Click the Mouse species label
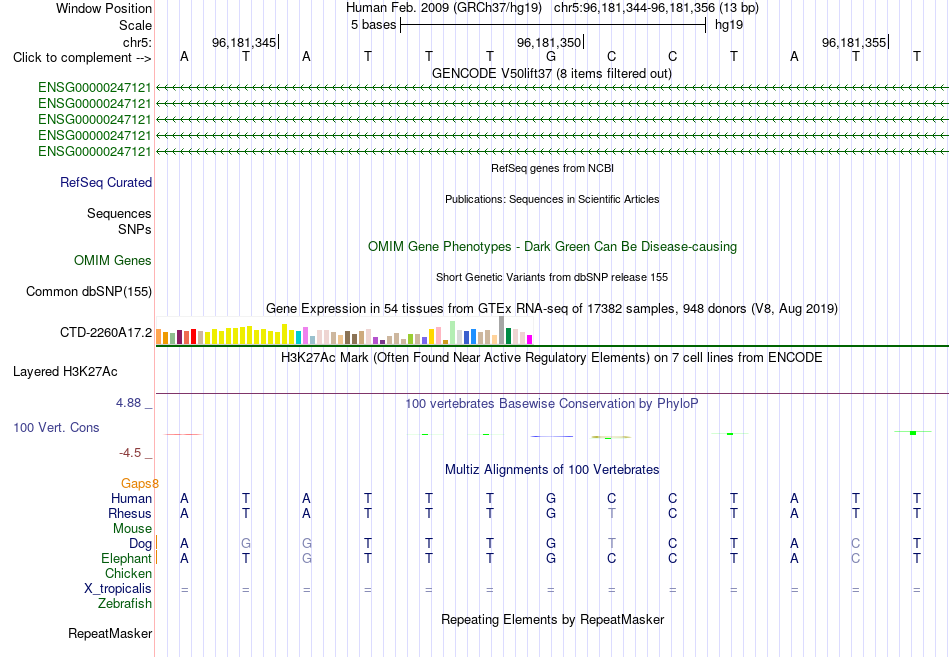Viewport: 950px width, 657px height. 132,529
